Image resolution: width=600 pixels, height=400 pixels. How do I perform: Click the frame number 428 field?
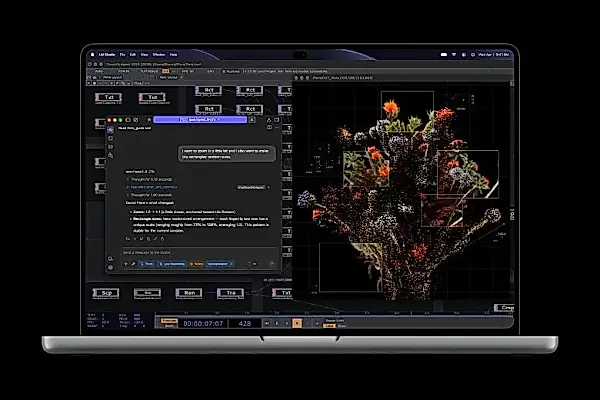click(245, 323)
